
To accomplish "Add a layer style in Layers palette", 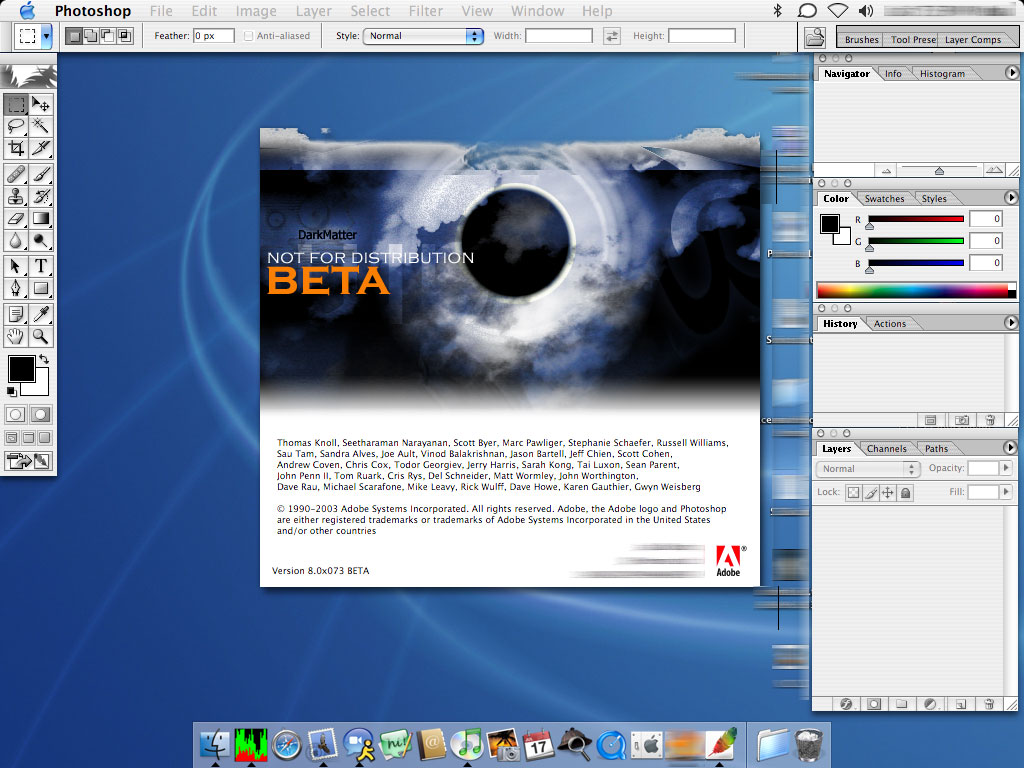I will click(846, 703).
